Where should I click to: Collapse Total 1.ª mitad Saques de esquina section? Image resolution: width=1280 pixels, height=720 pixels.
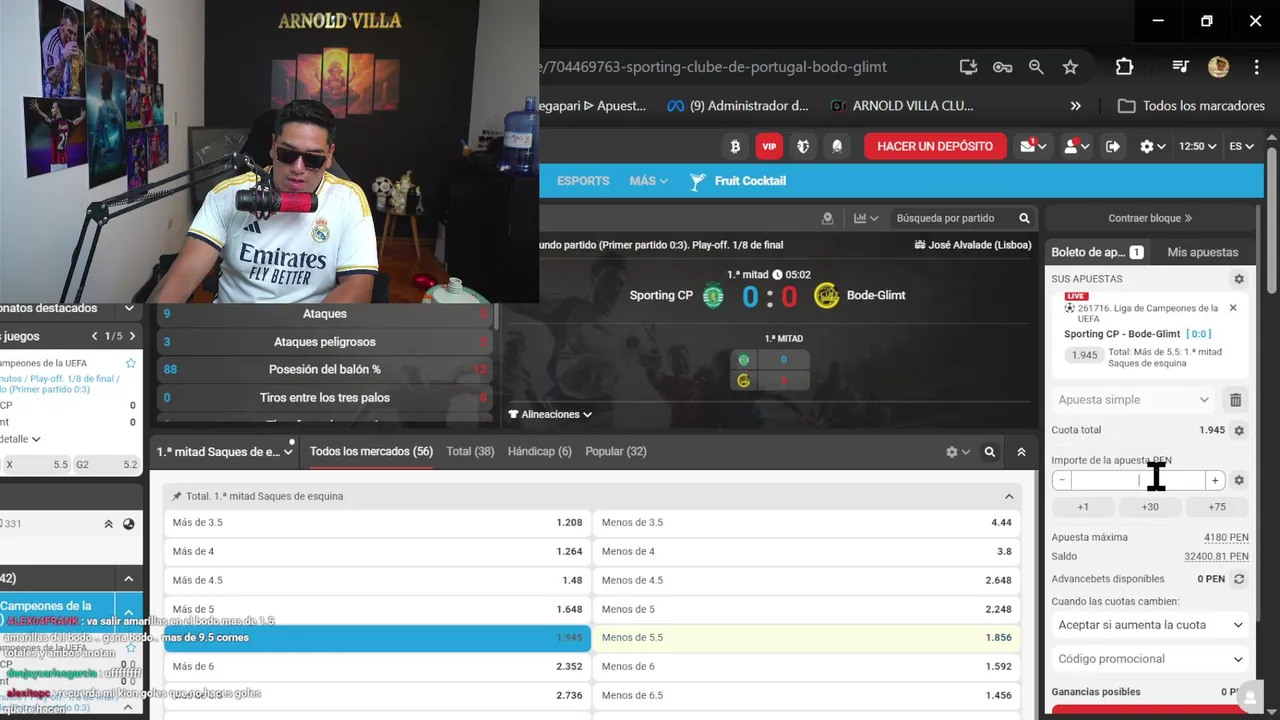pos(1009,496)
